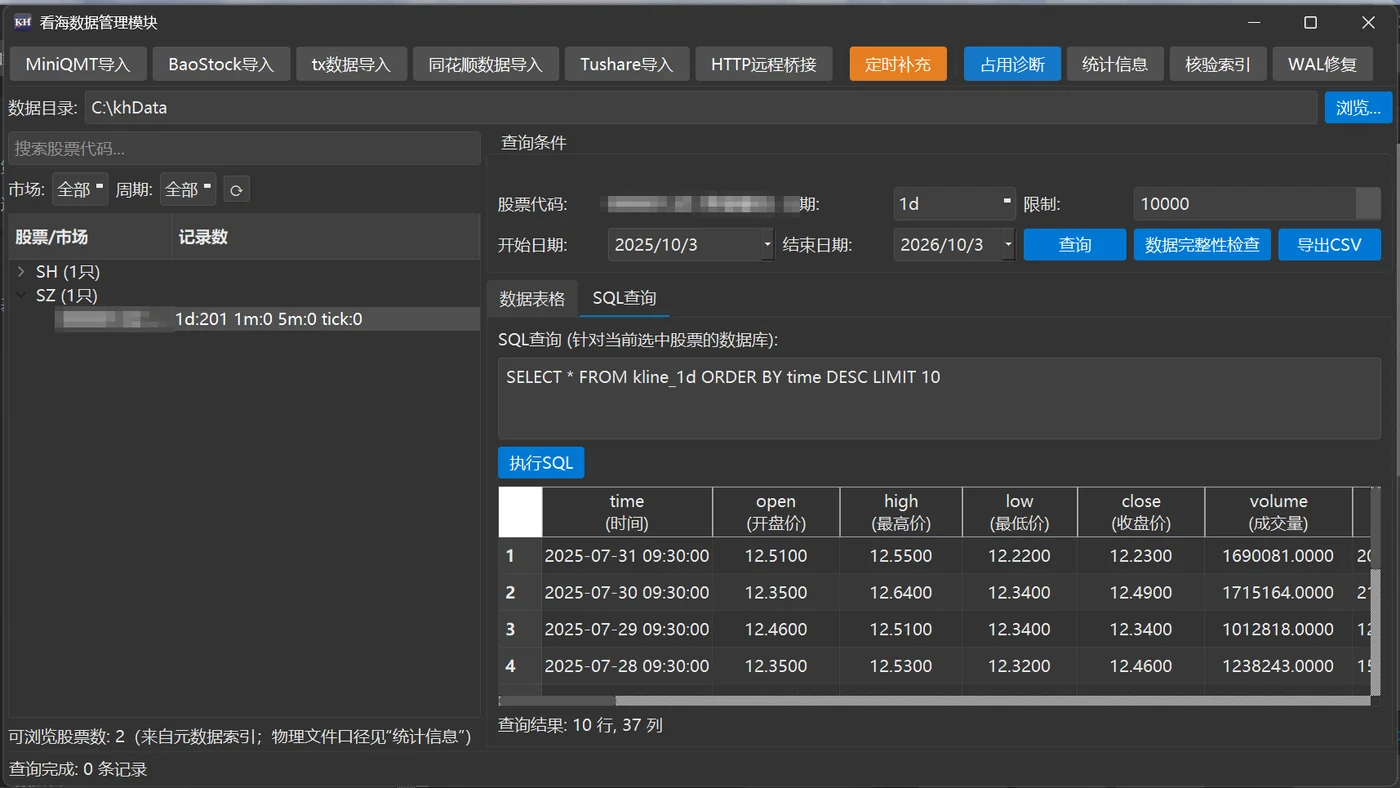Click the 限制 value field showing 10000
Screen dimensions: 1400x788
click(1244, 204)
